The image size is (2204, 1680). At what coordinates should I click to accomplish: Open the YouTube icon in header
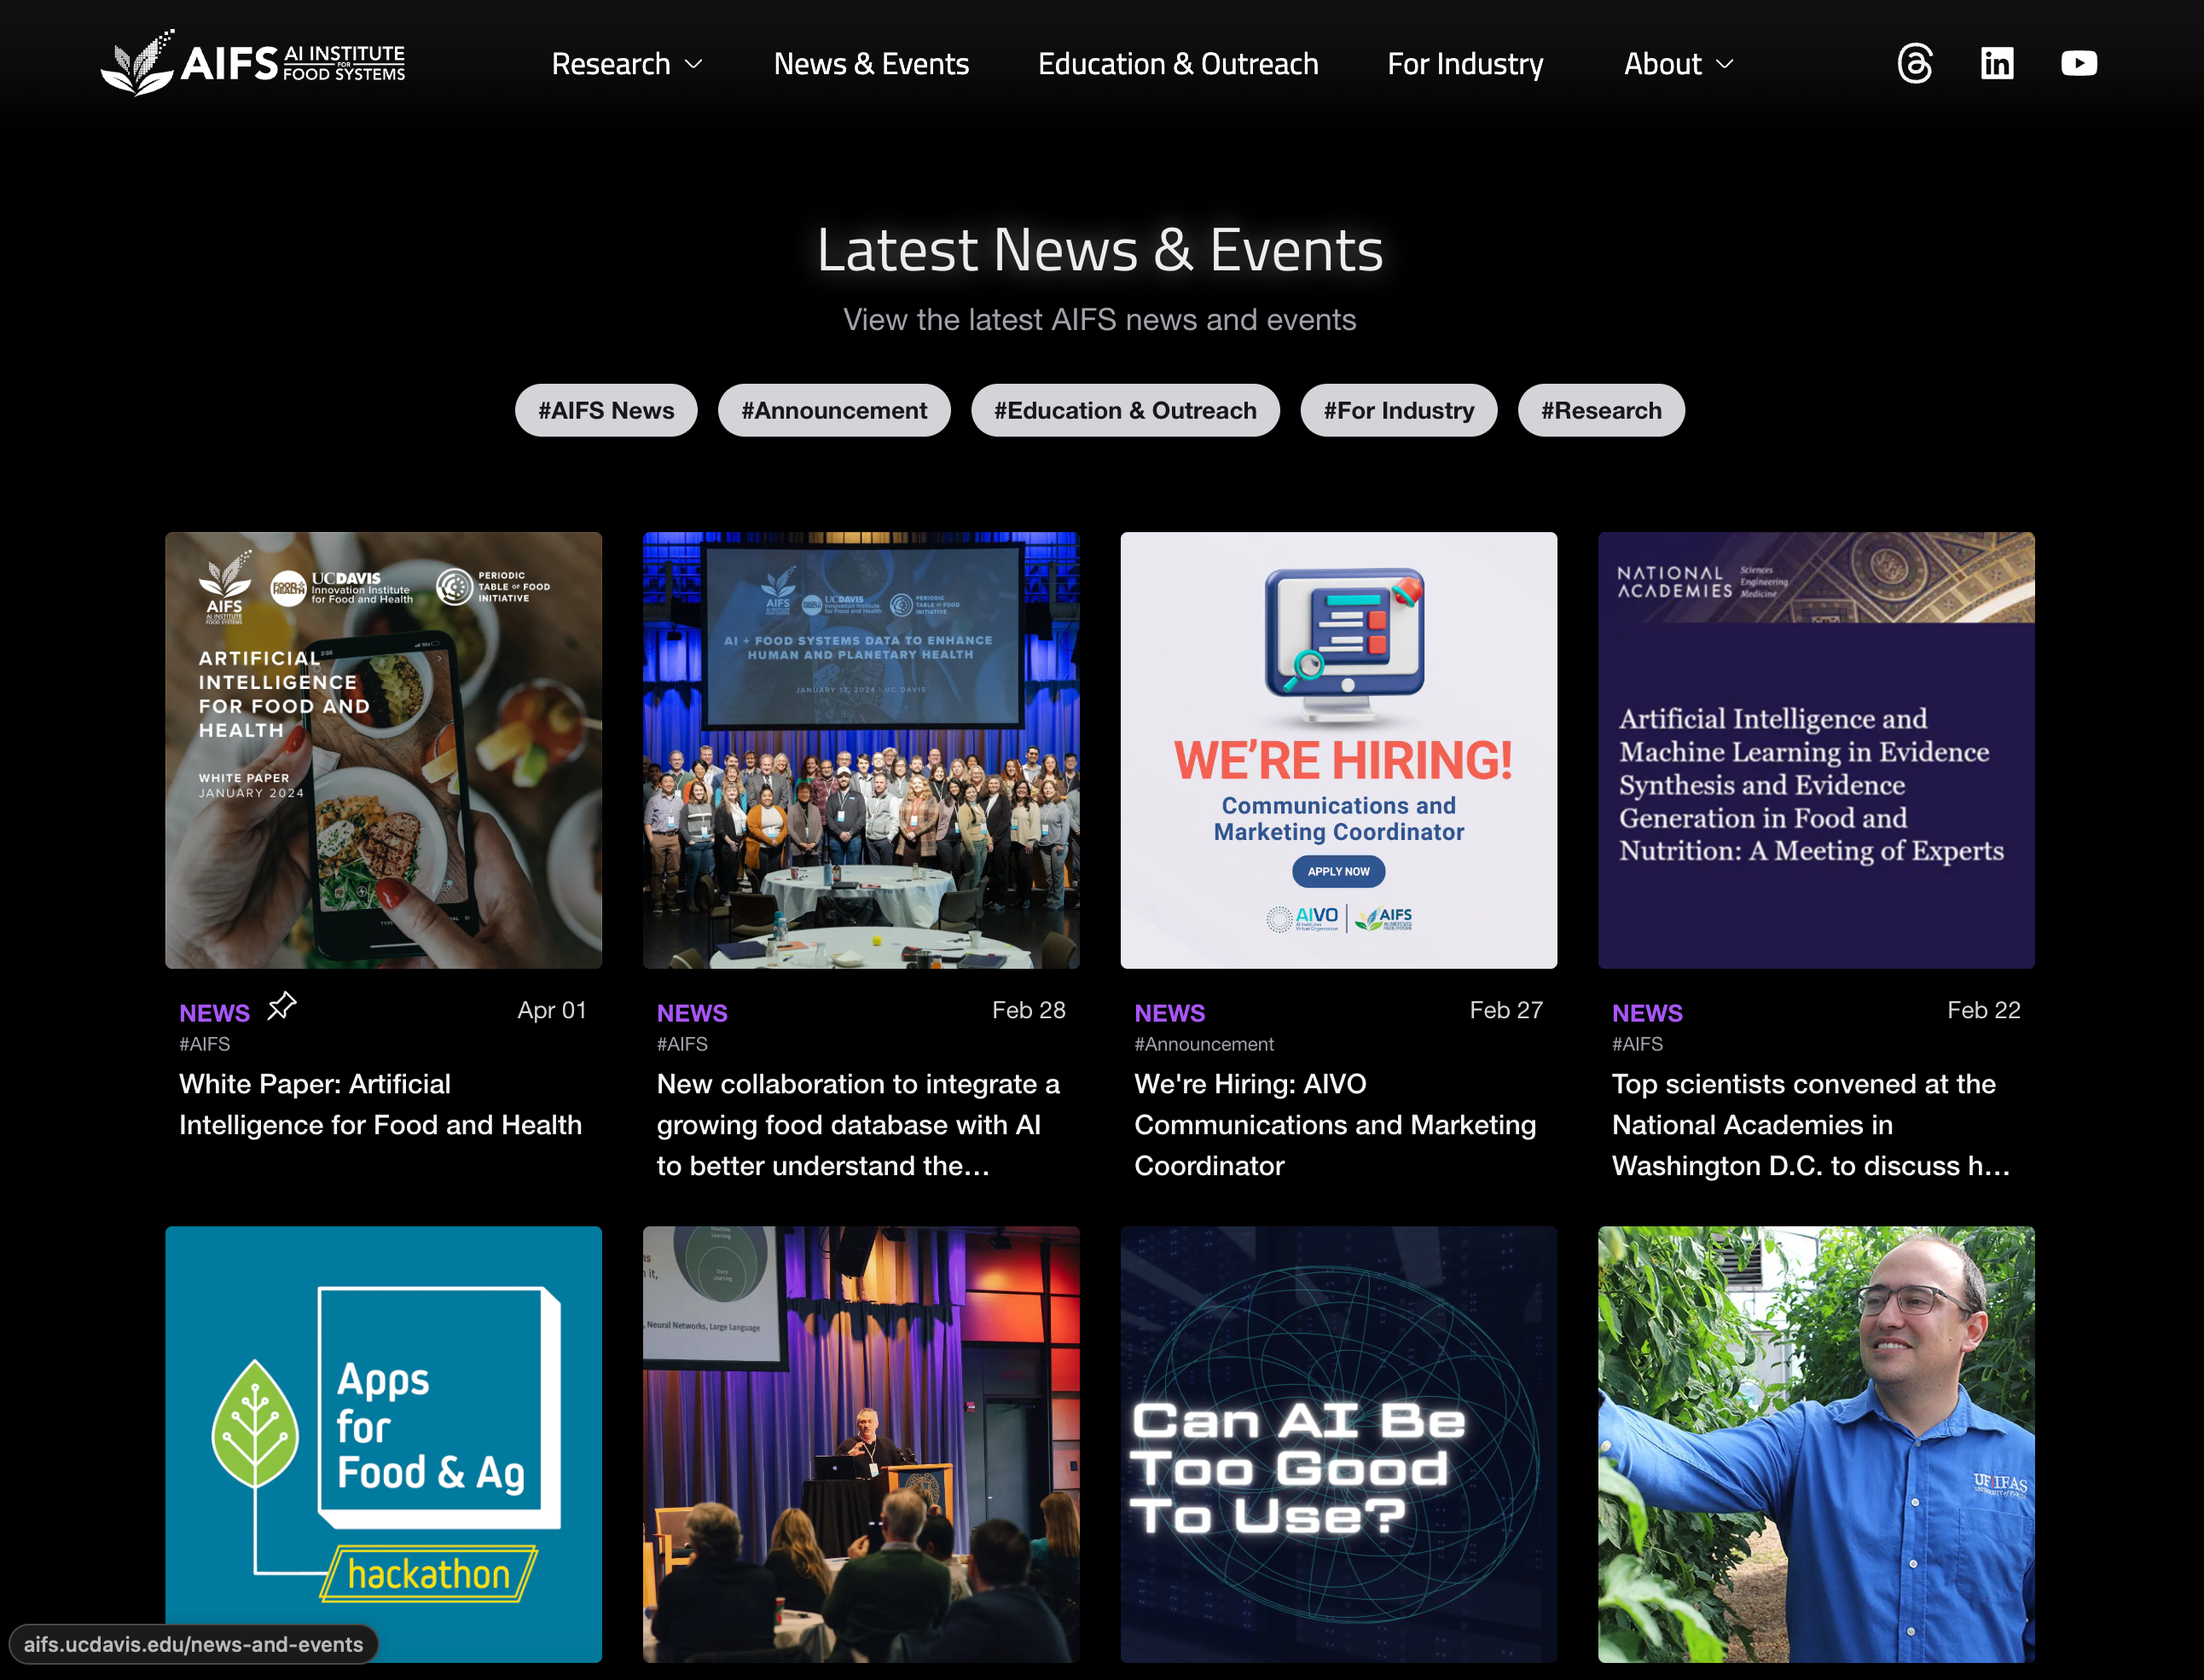point(2078,64)
